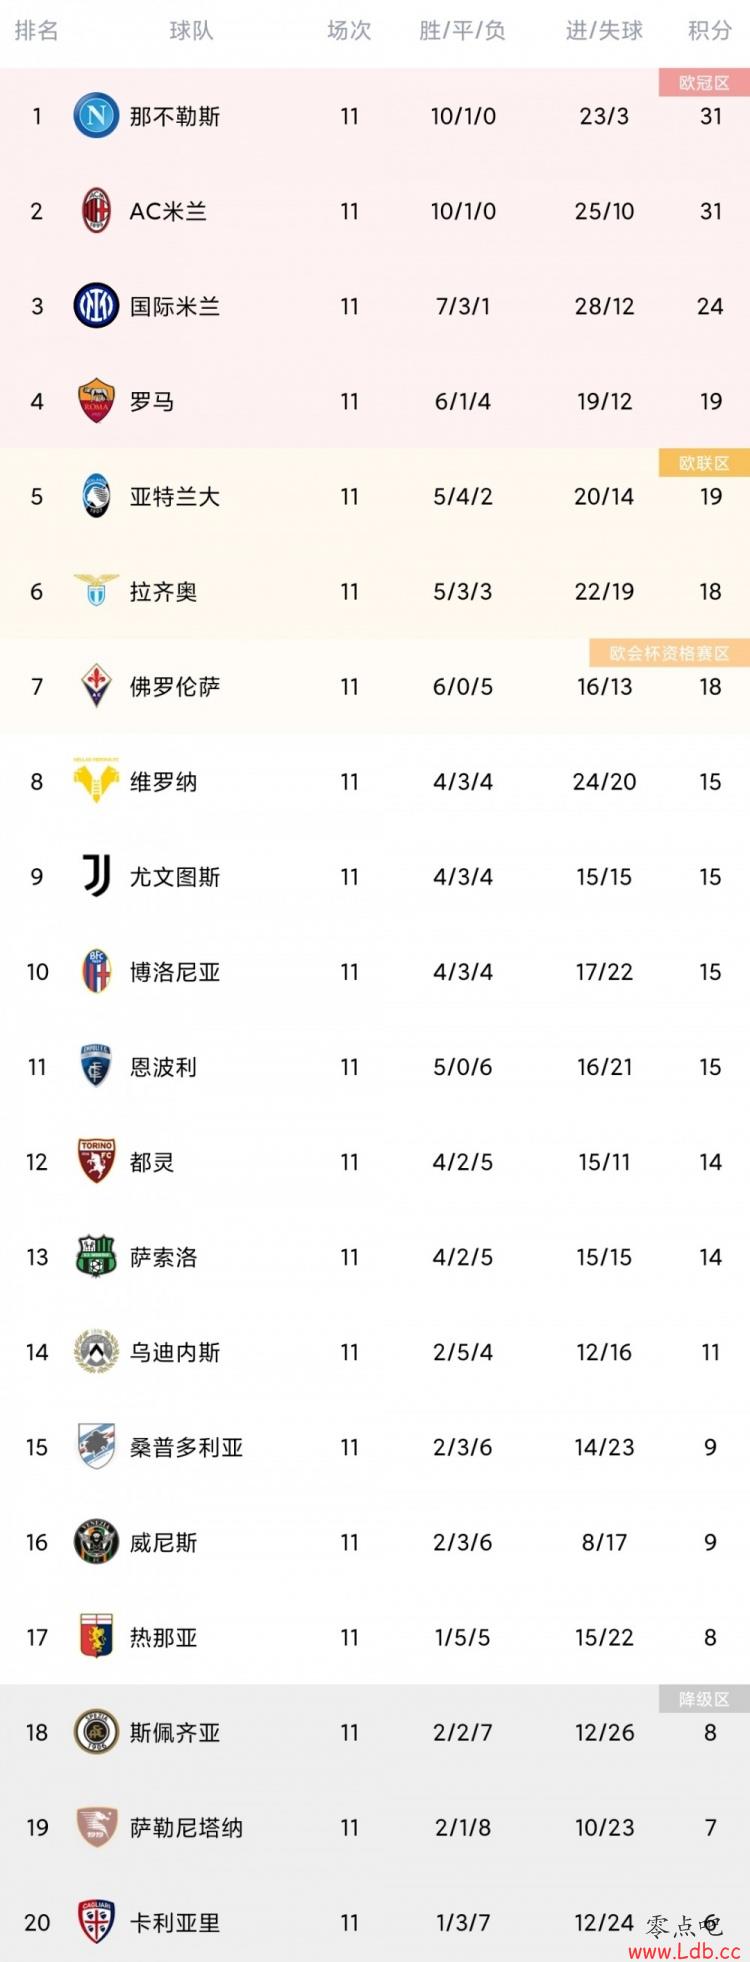This screenshot has width=750, height=1962.
Task: Tap the Cagliari club crest
Action: 96,1921
